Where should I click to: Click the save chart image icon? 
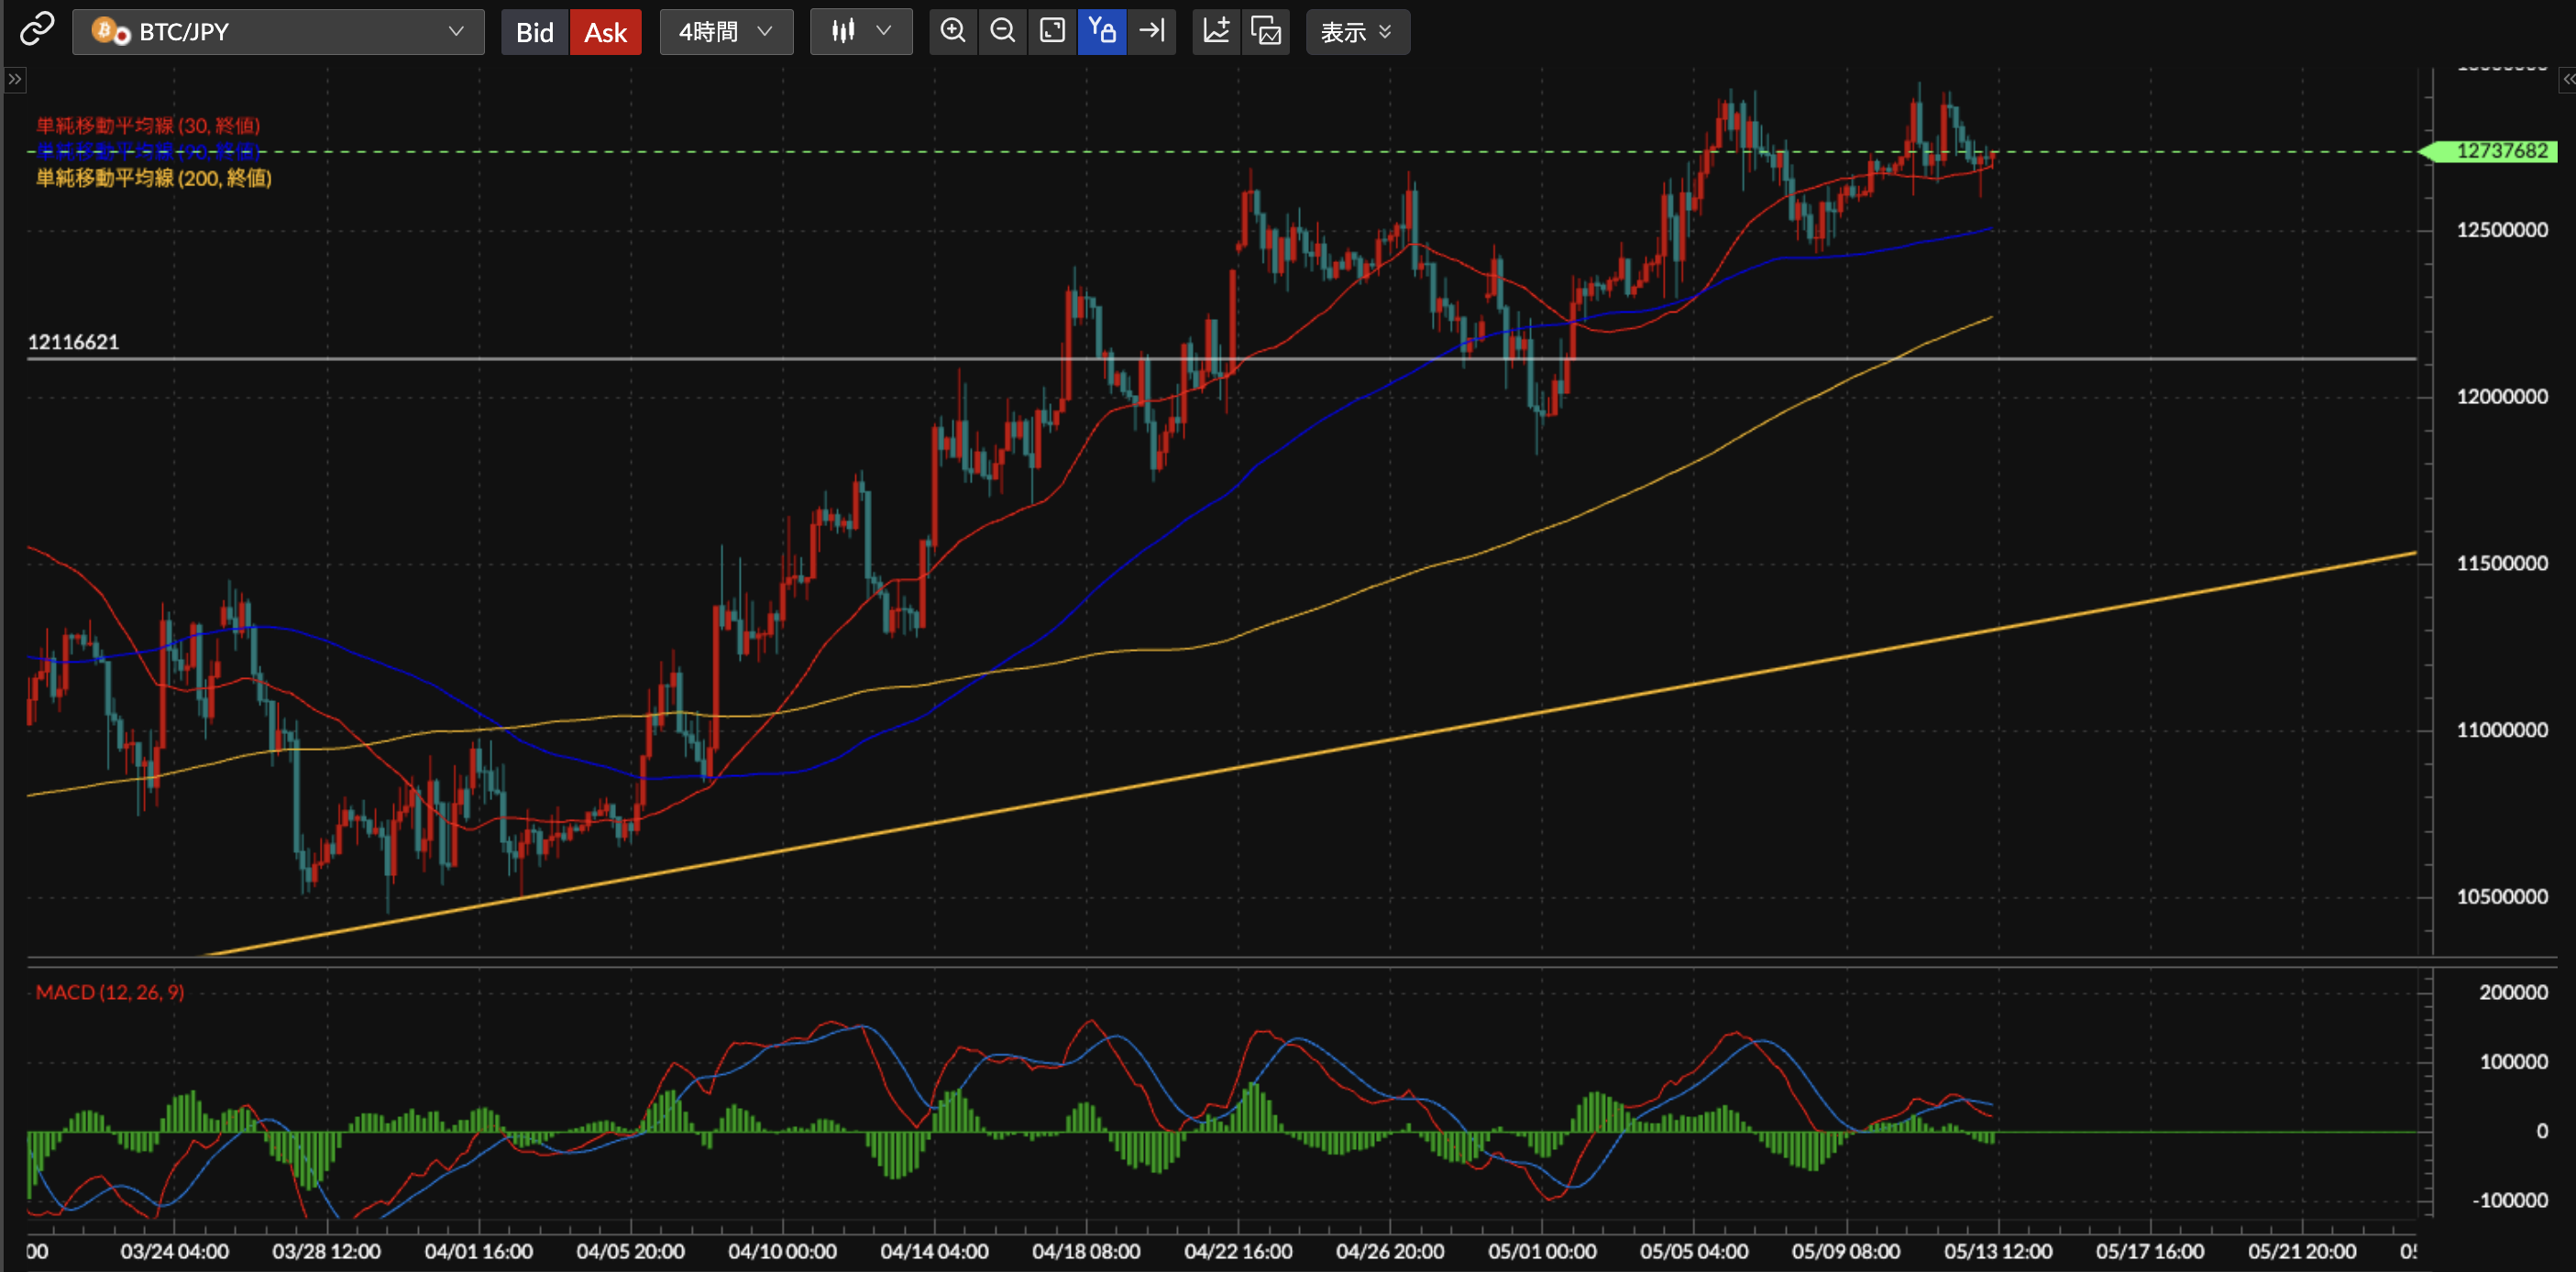click(1266, 31)
